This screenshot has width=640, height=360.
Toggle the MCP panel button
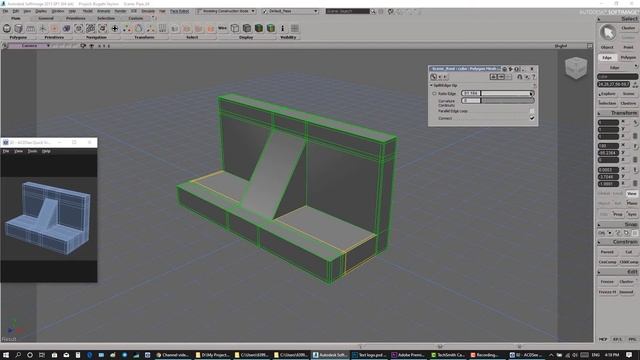(x=603, y=339)
